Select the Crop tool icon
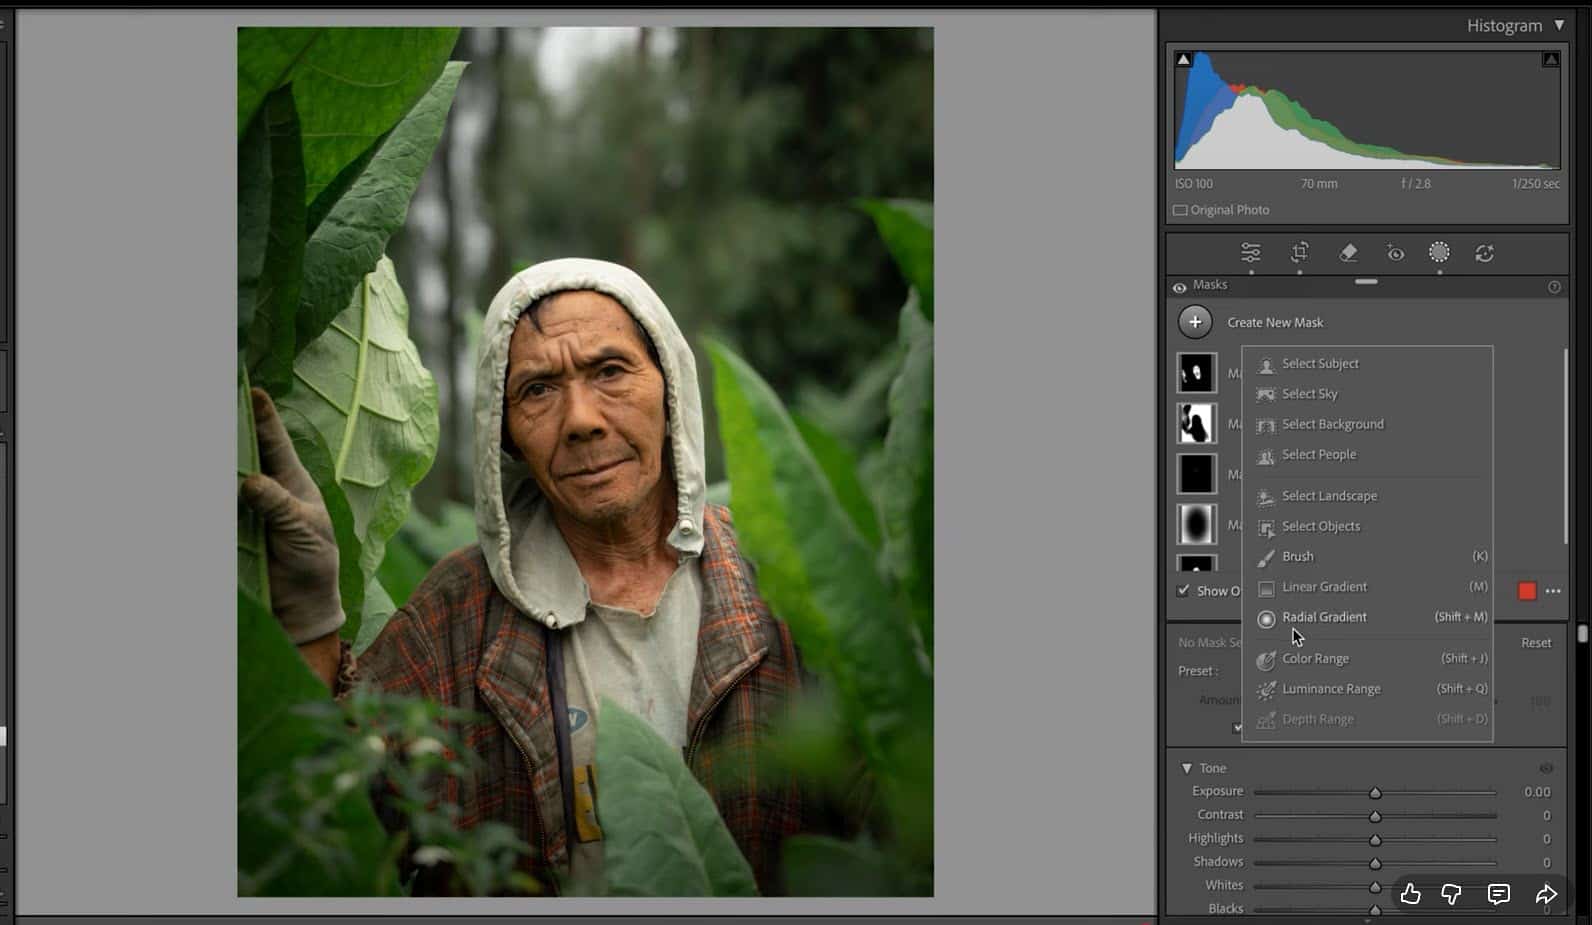This screenshot has width=1592, height=925. pyautogui.click(x=1299, y=253)
